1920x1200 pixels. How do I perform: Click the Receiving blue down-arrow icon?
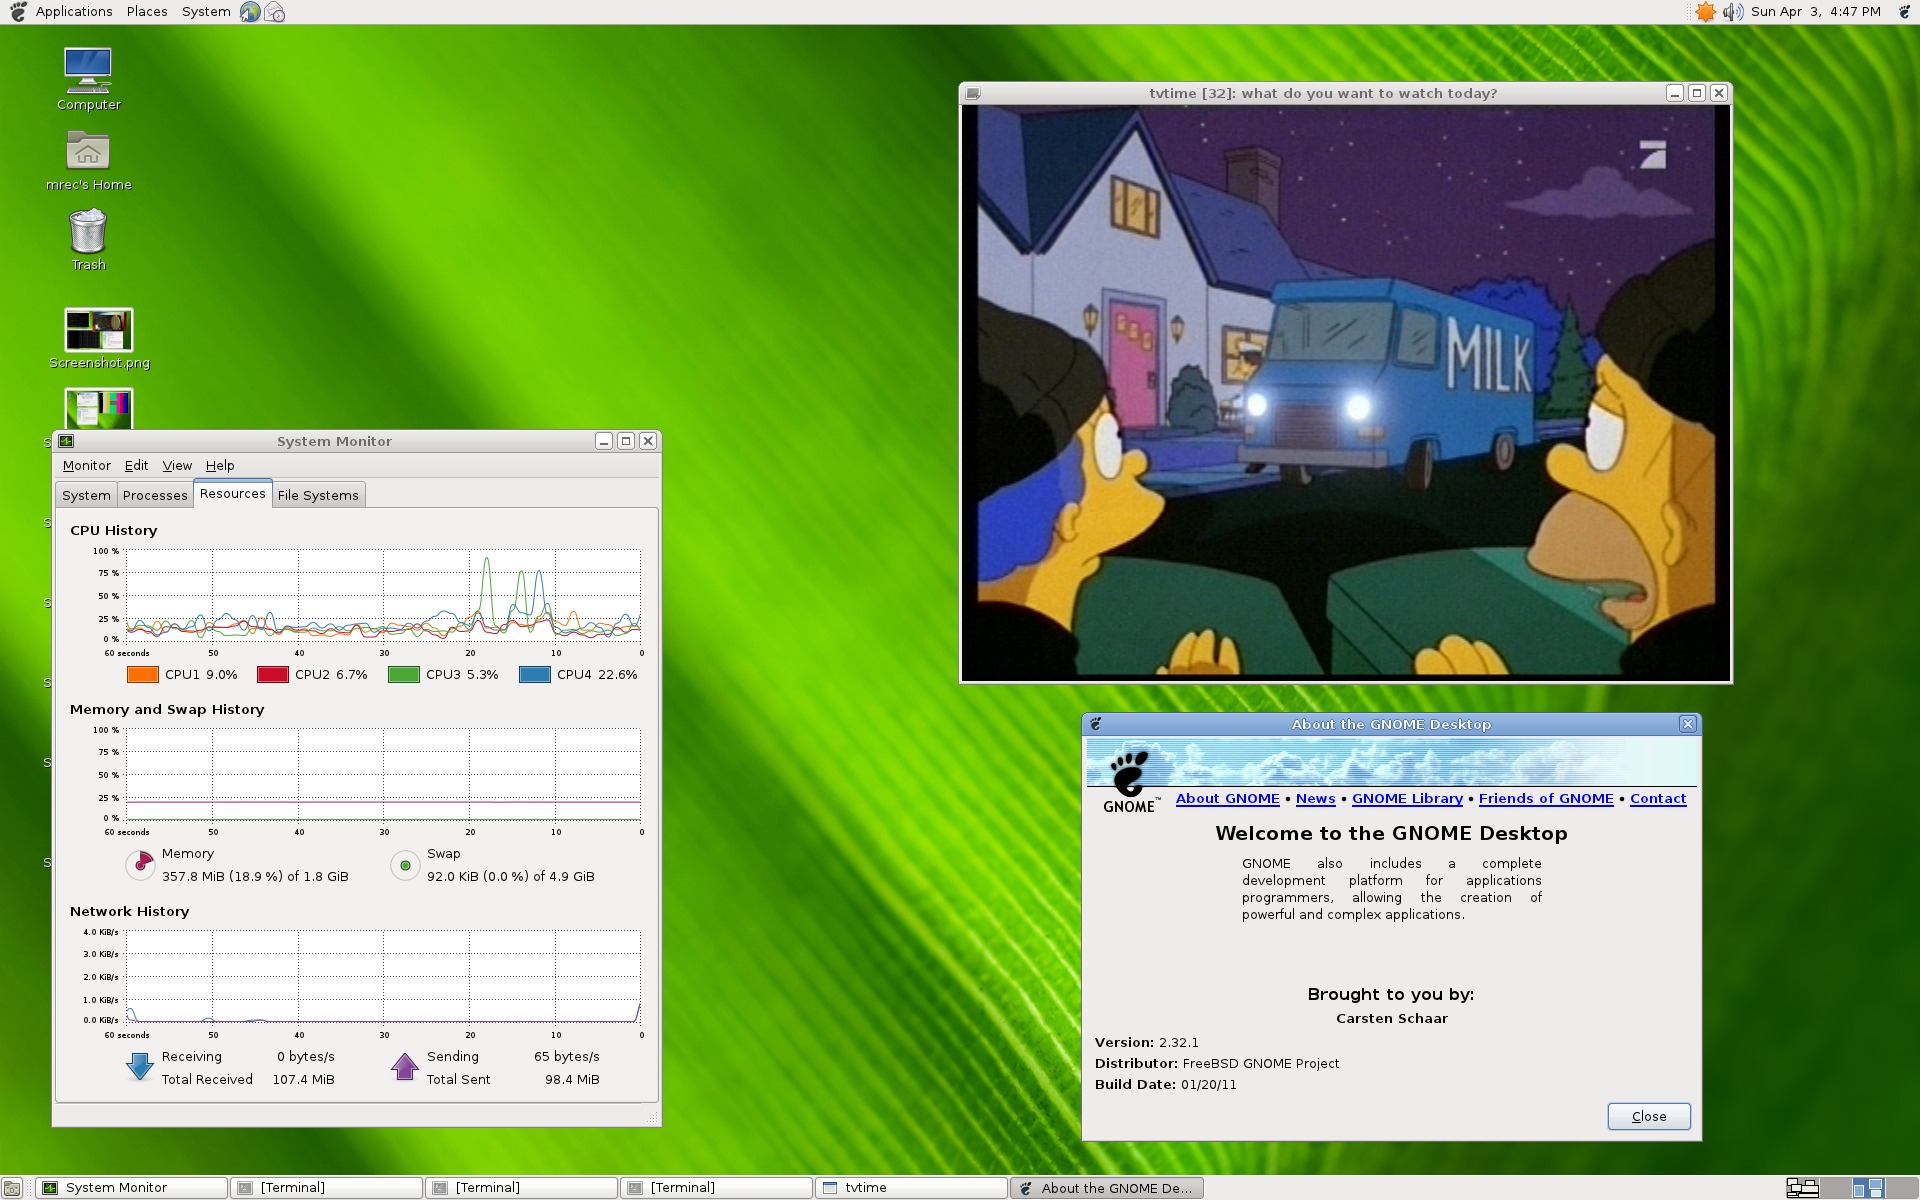click(140, 1067)
